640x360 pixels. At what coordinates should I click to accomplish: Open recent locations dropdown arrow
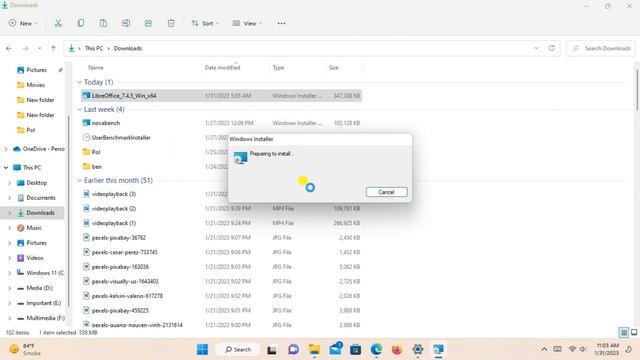click(x=39, y=48)
